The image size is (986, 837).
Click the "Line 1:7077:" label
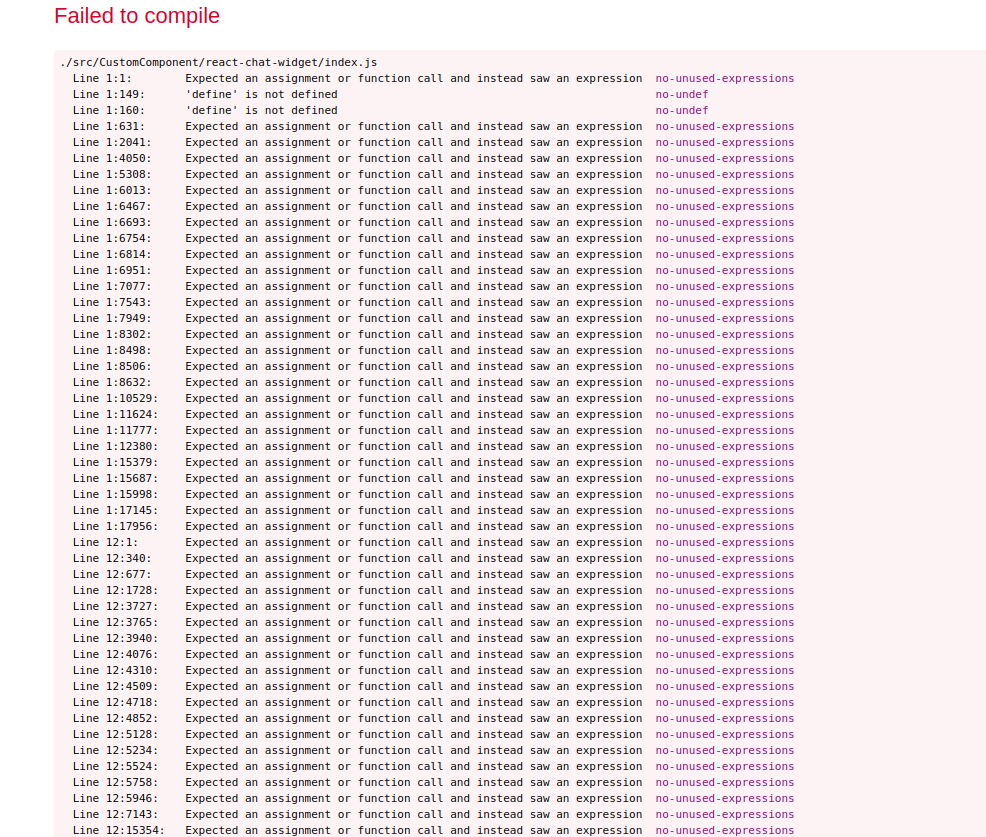click(112, 287)
